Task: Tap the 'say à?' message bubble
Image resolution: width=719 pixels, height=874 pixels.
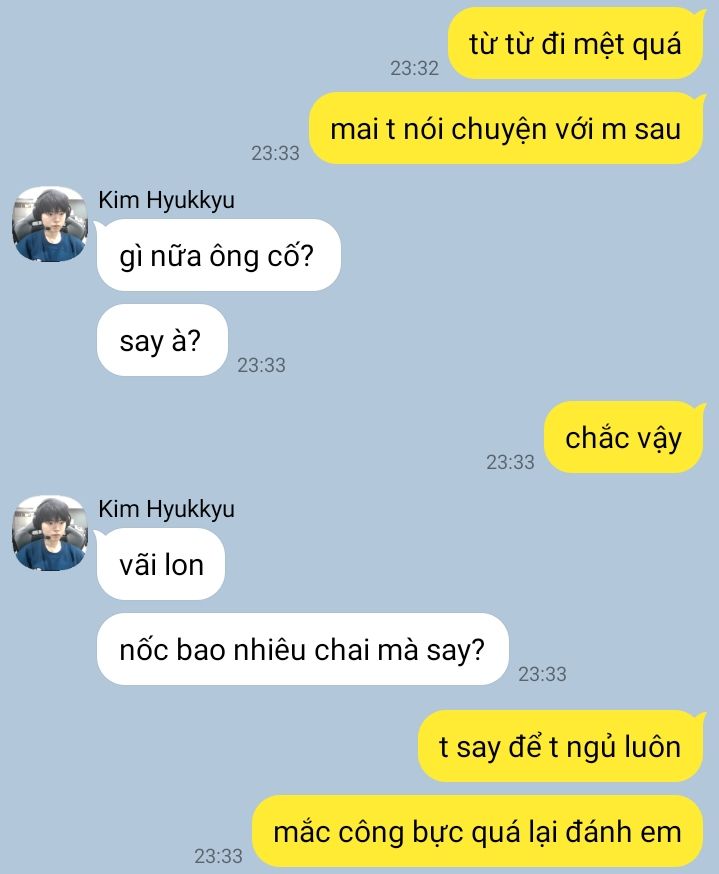Action: click(162, 340)
